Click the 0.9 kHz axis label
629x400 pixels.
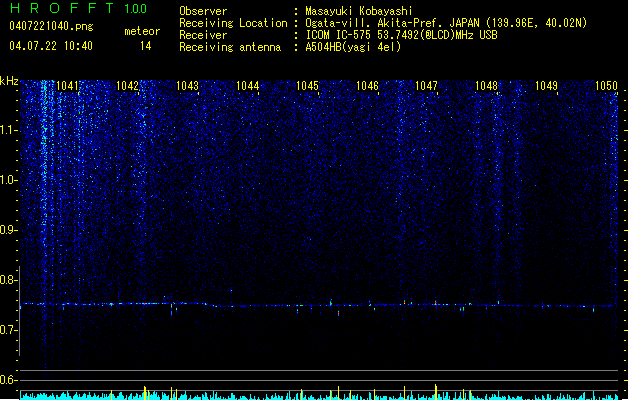click(9, 230)
